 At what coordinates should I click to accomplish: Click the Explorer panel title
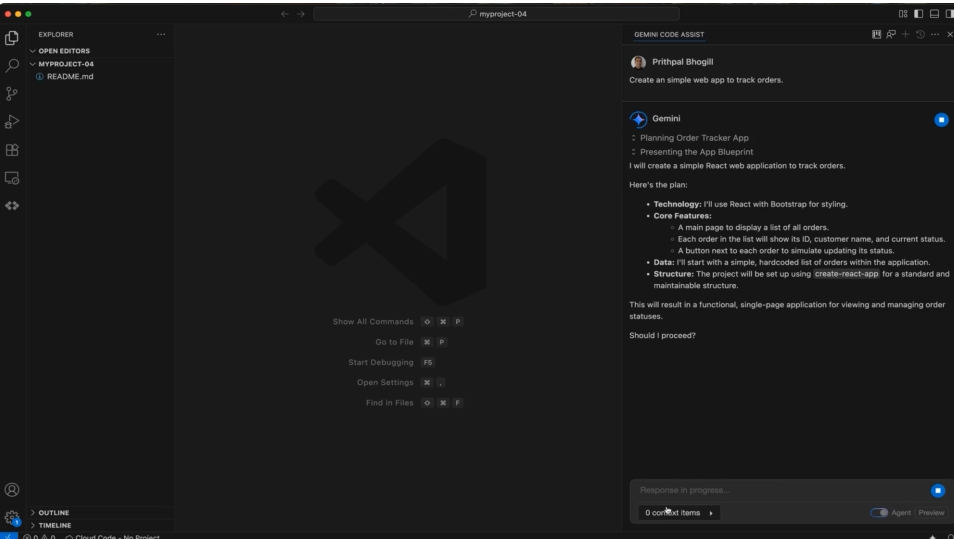click(55, 35)
